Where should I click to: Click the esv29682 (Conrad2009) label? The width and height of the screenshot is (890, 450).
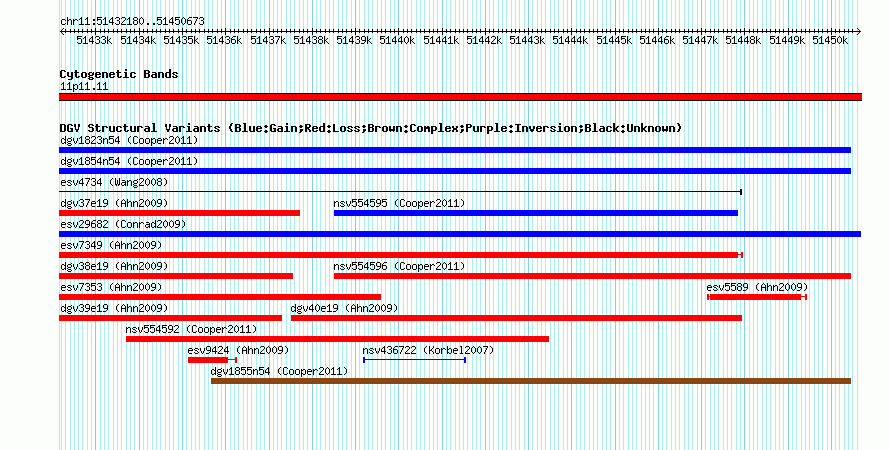click(123, 224)
